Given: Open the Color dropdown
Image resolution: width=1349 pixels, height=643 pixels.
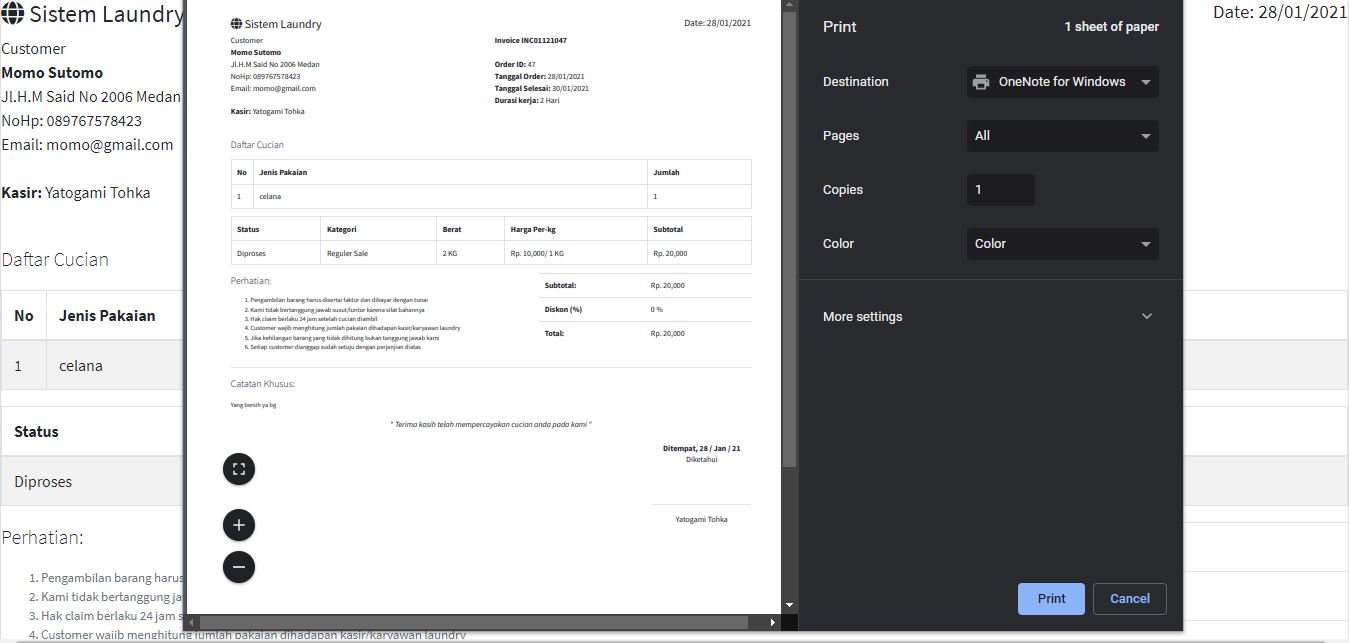Looking at the screenshot, I should 1062,243.
